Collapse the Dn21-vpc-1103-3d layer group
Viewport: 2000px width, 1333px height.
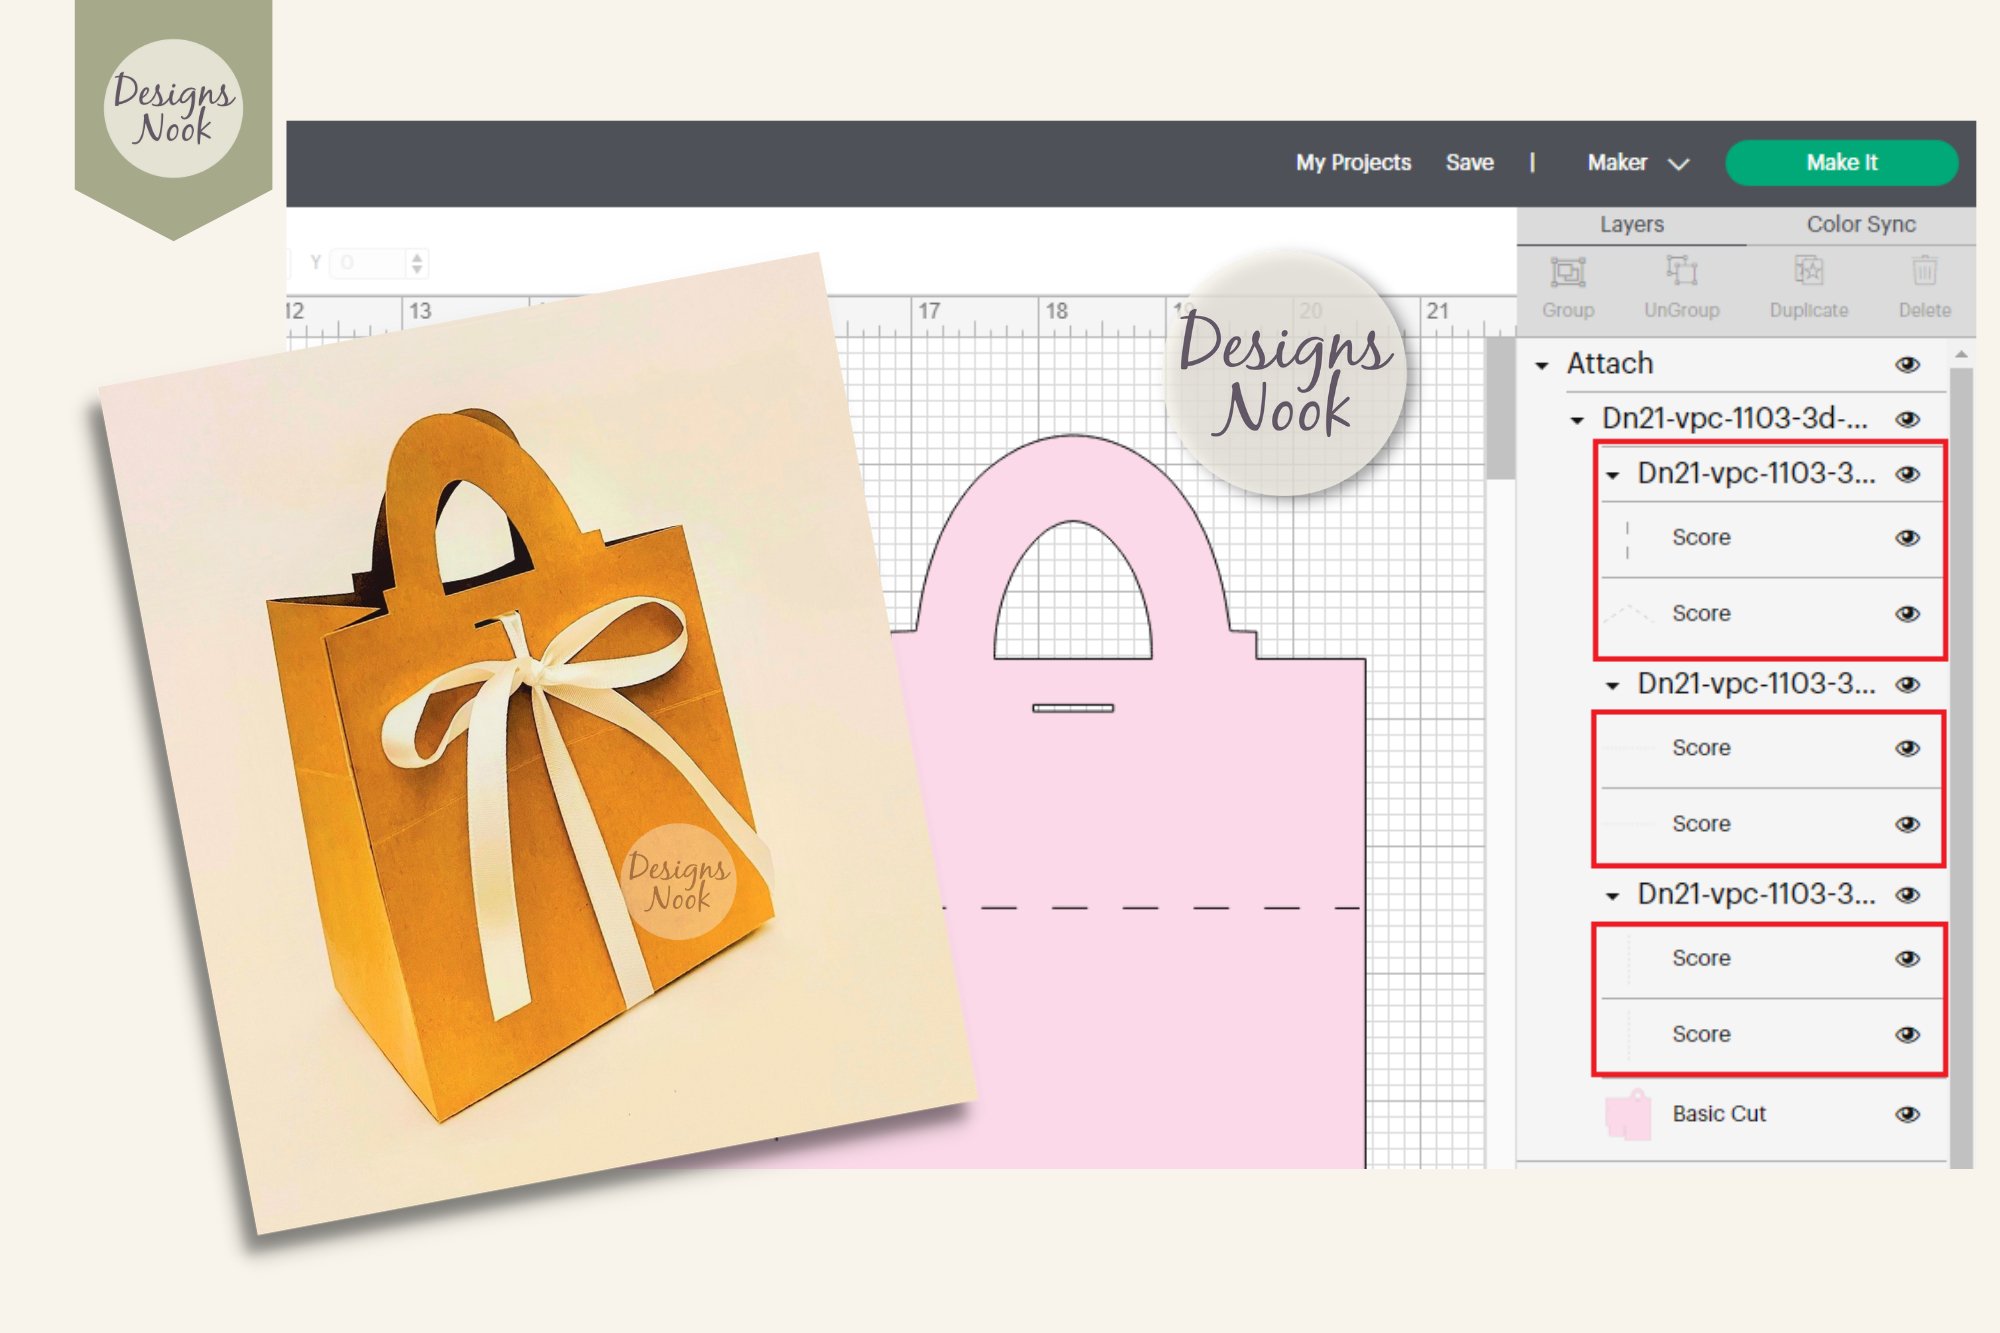(x=1577, y=420)
